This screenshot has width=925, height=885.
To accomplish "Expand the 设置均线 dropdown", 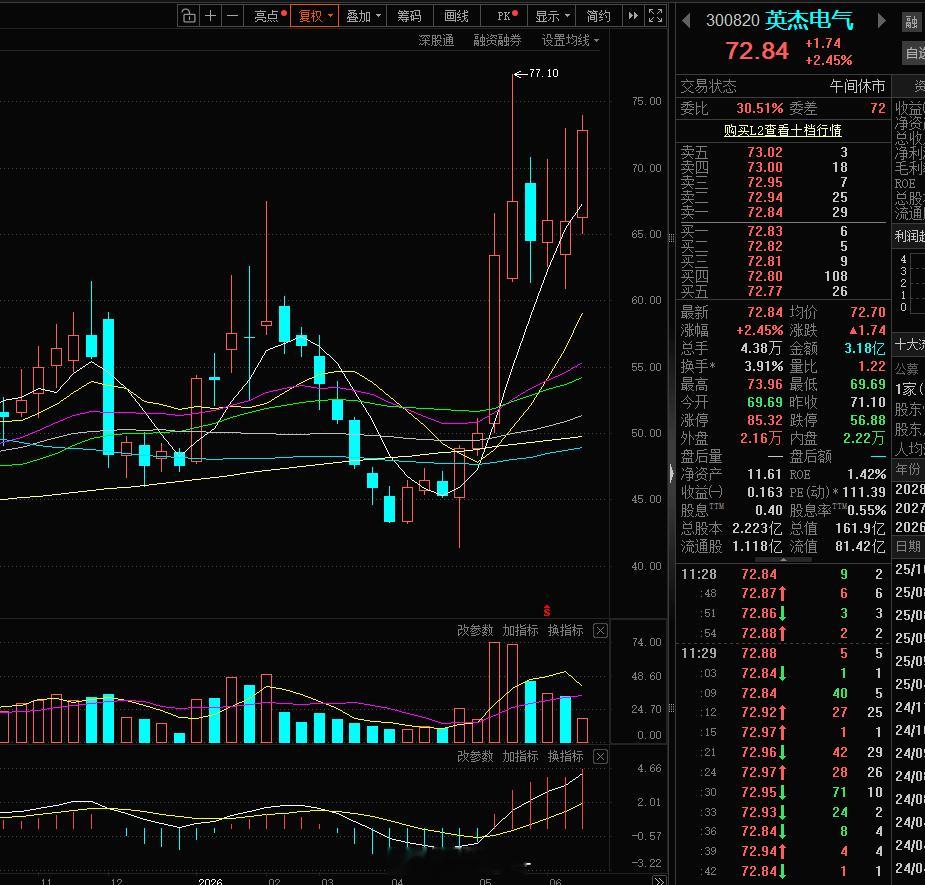I will point(570,40).
